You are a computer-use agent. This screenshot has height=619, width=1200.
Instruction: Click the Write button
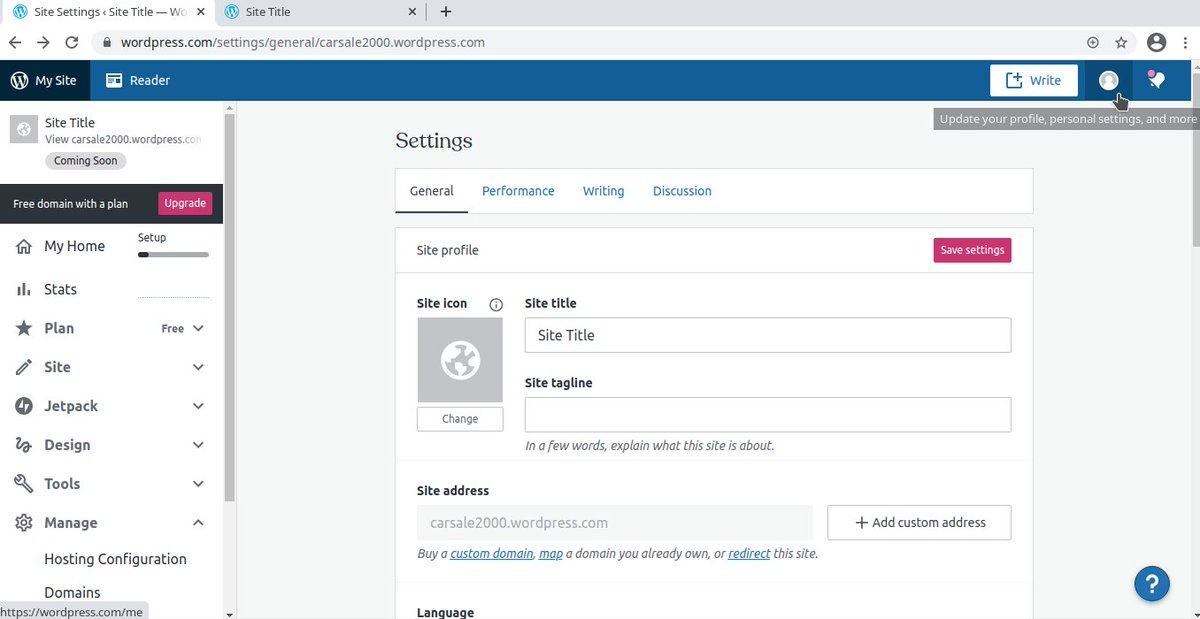[1034, 80]
